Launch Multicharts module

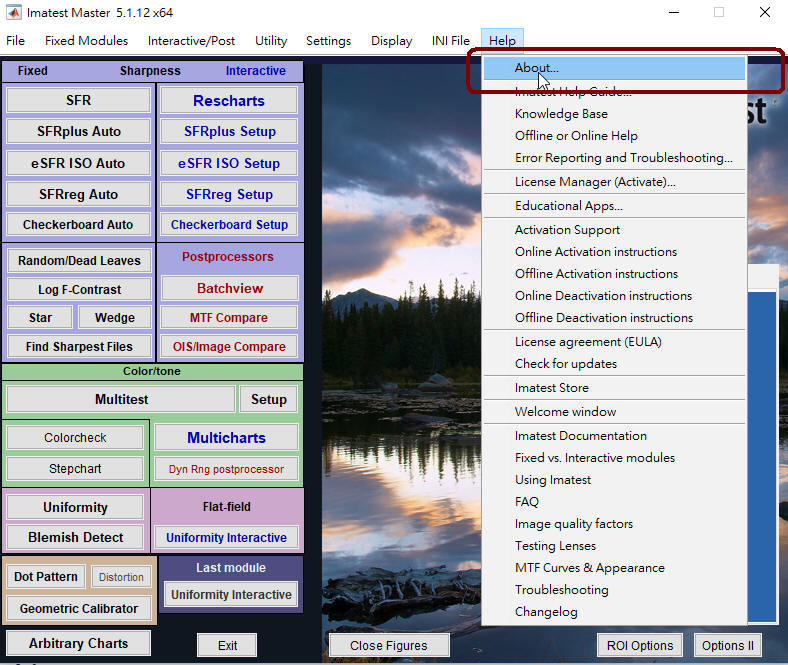(226, 437)
